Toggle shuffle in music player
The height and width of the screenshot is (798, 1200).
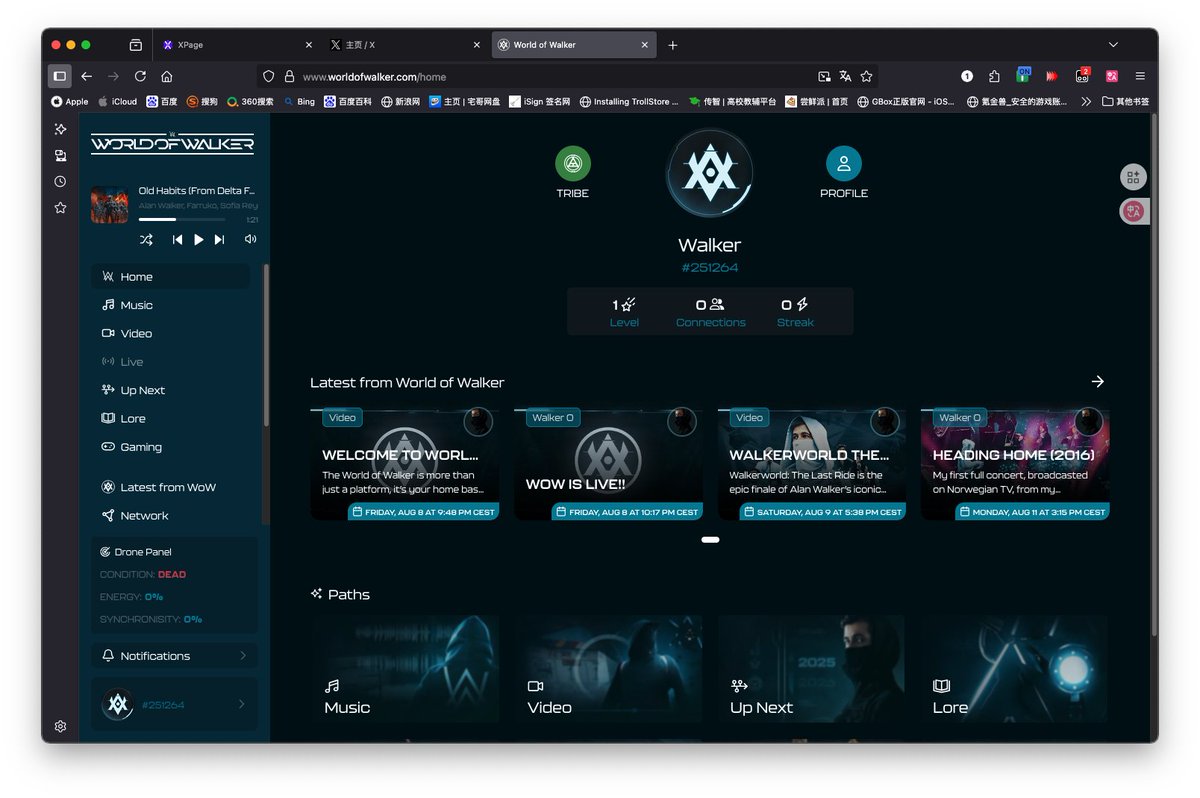click(x=146, y=239)
